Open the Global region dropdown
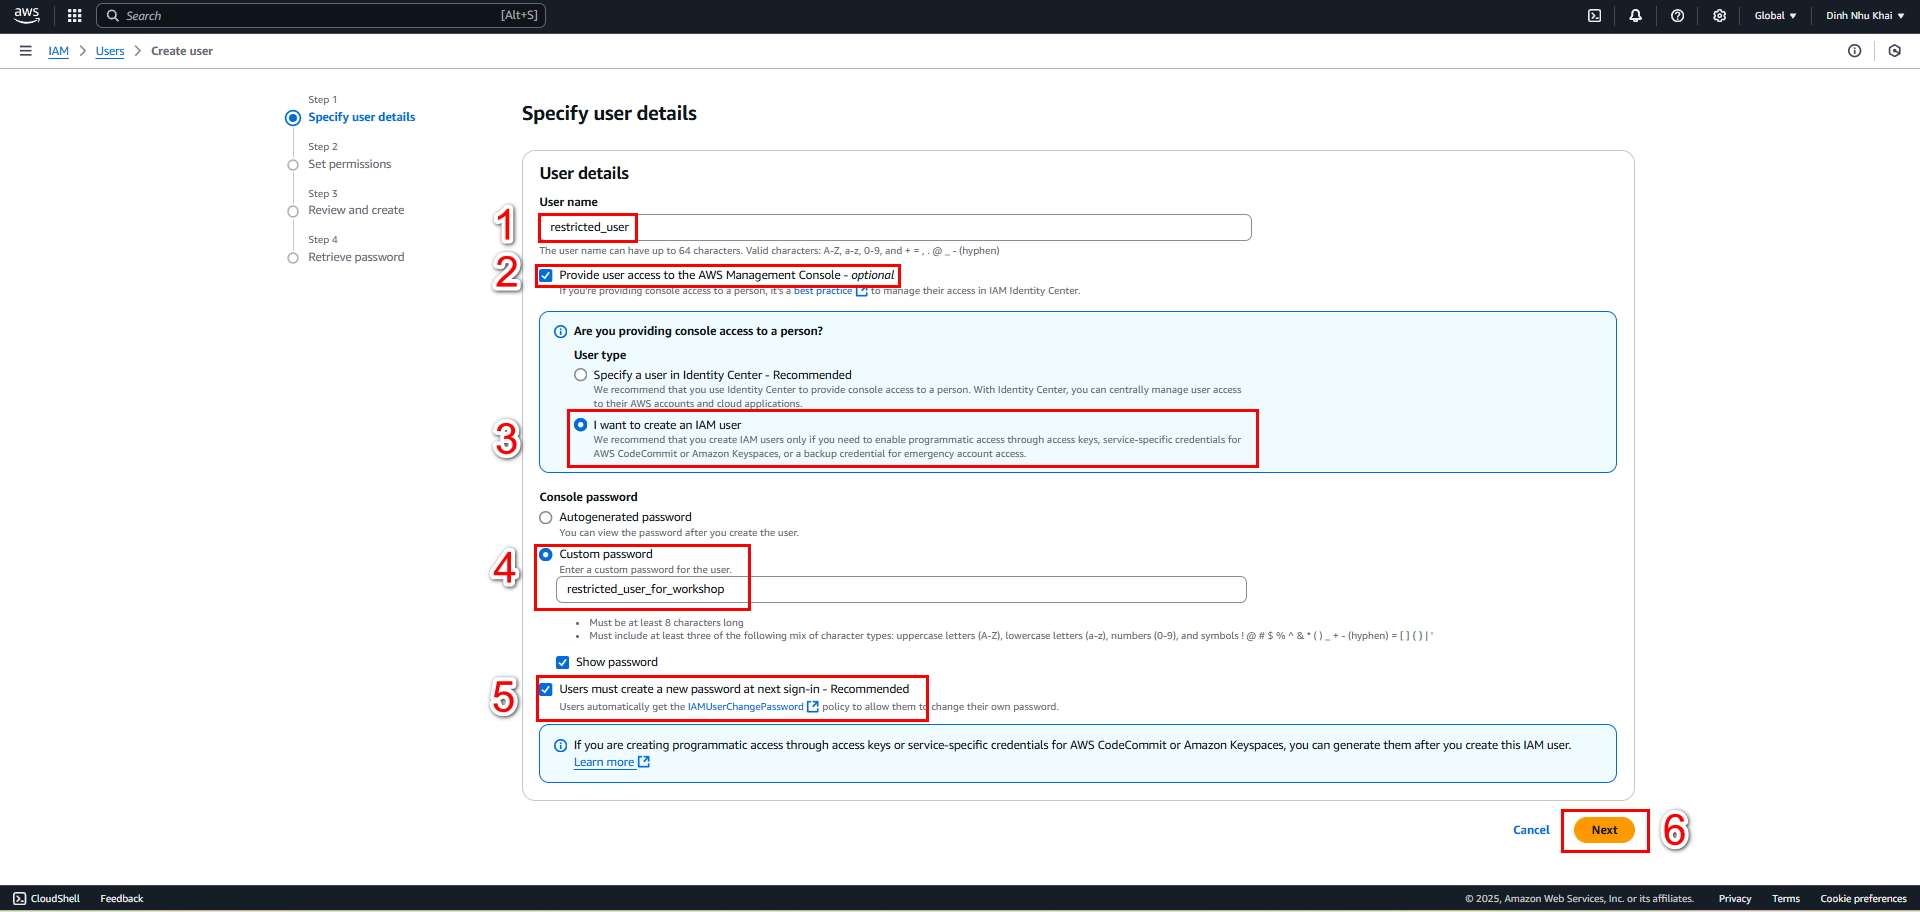1920x912 pixels. click(x=1775, y=16)
